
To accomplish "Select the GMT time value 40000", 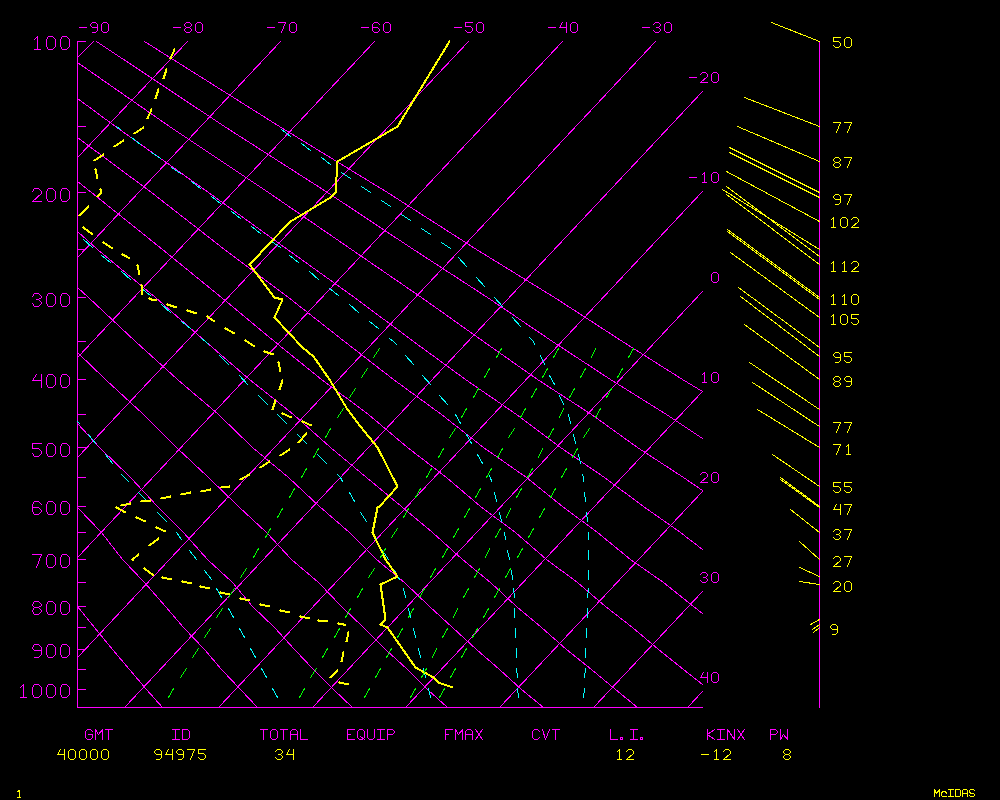I will tap(84, 755).
